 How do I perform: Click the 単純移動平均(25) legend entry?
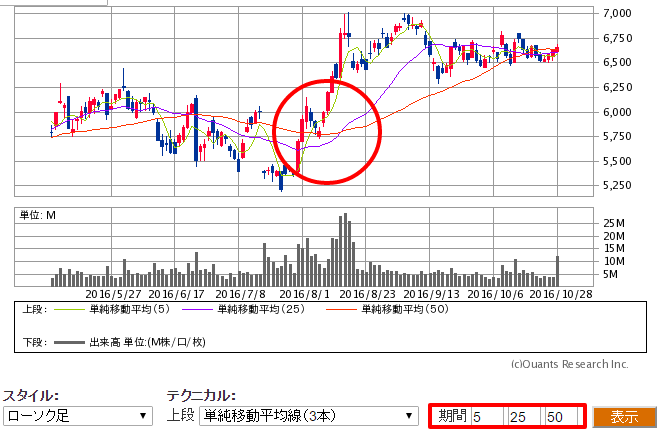click(x=263, y=310)
